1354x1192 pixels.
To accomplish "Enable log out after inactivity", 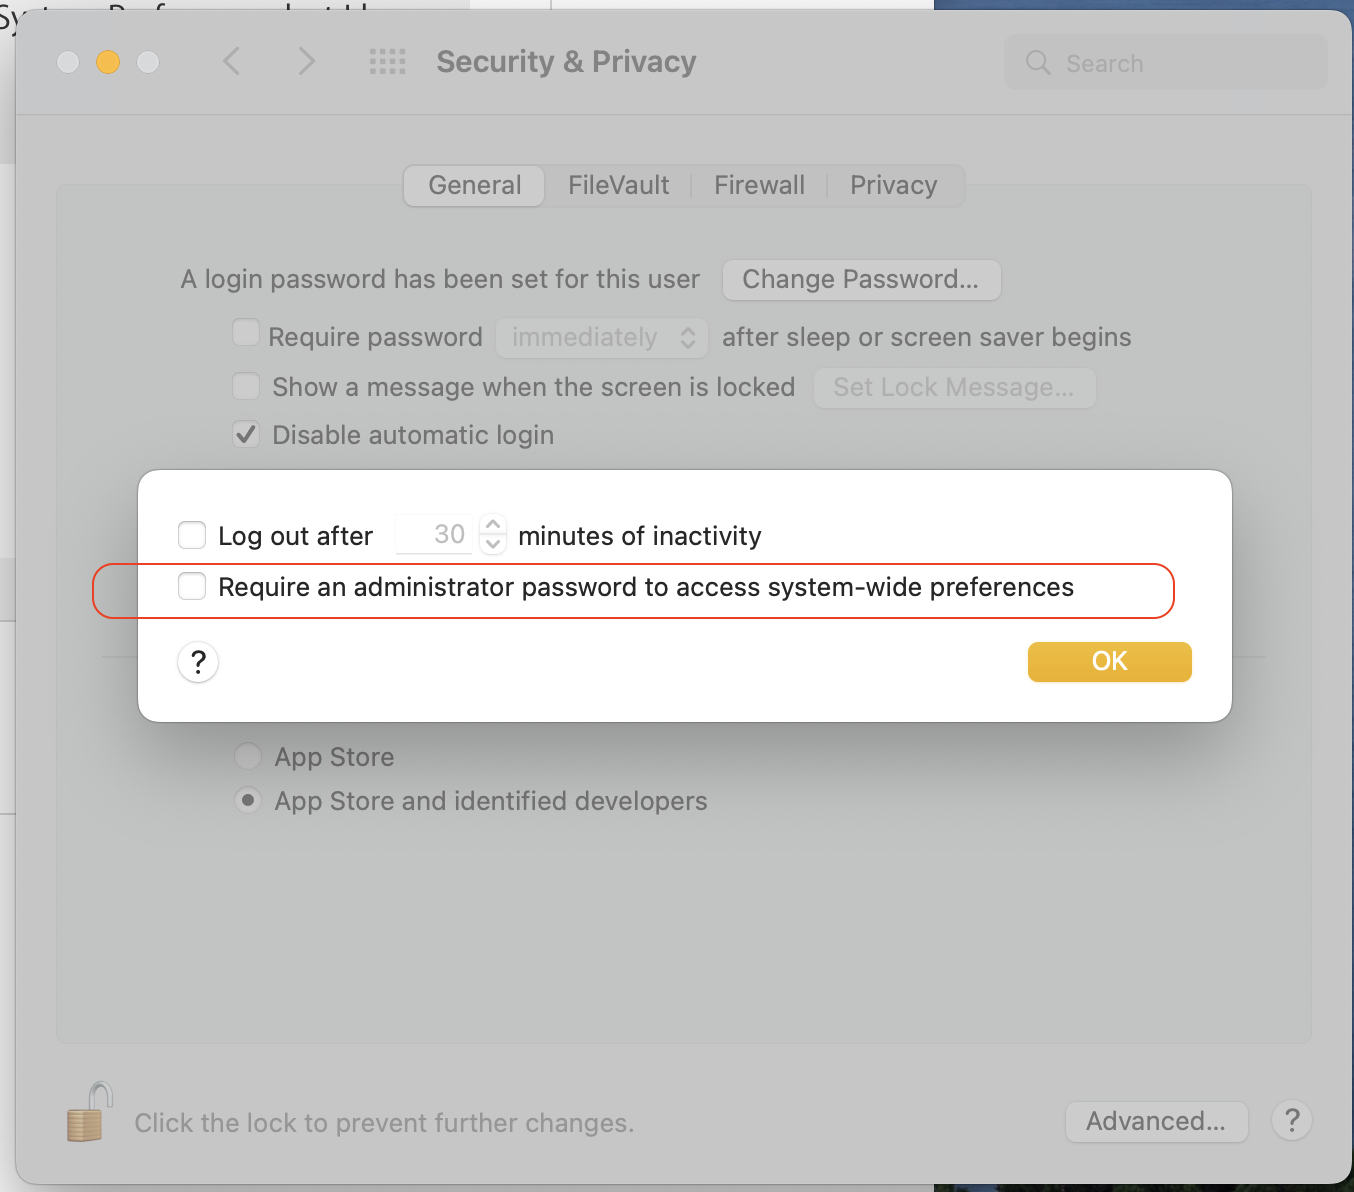I will [x=192, y=535].
